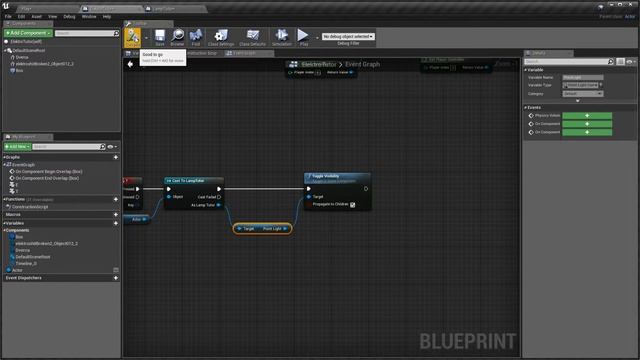
Task: Click the back arrow in the graph
Action: click(x=130, y=64)
